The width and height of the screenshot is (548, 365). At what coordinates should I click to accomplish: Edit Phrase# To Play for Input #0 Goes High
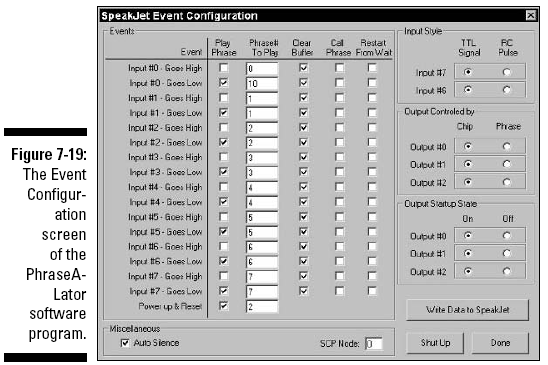pyautogui.click(x=262, y=69)
